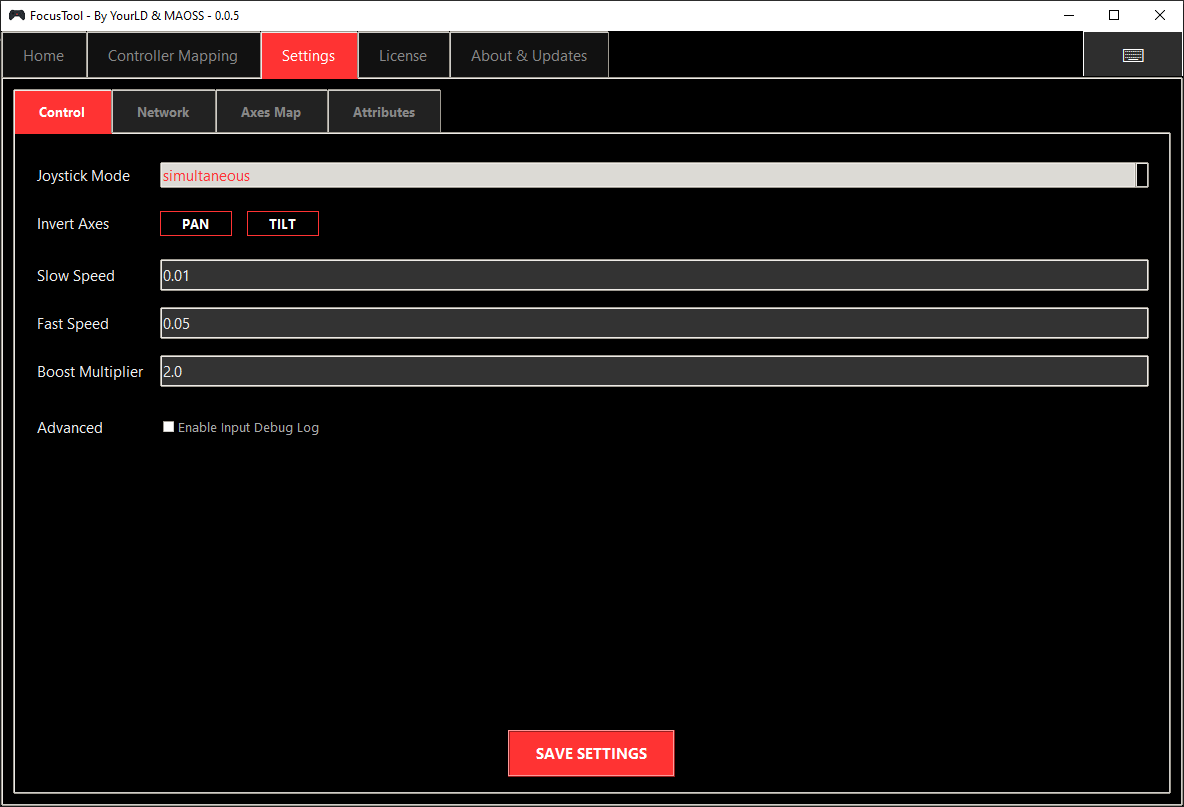
Task: Open the Joystick Mode dropdown
Action: point(650,175)
